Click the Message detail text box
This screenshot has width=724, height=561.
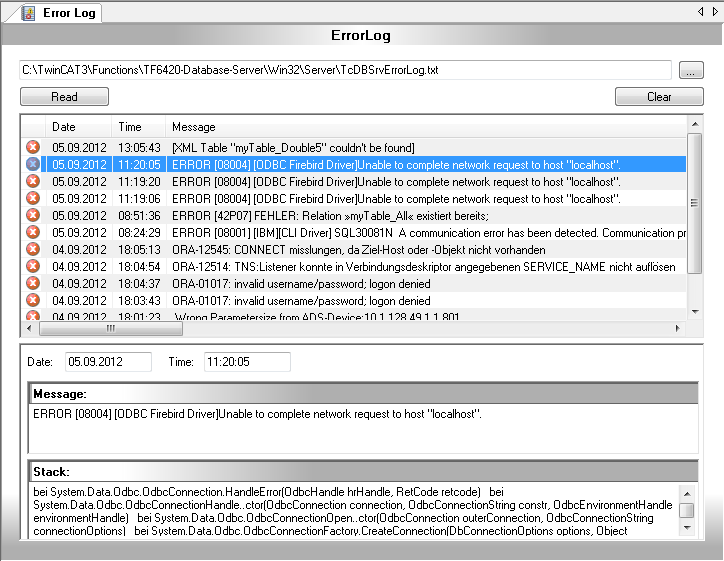pyautogui.click(x=363, y=428)
